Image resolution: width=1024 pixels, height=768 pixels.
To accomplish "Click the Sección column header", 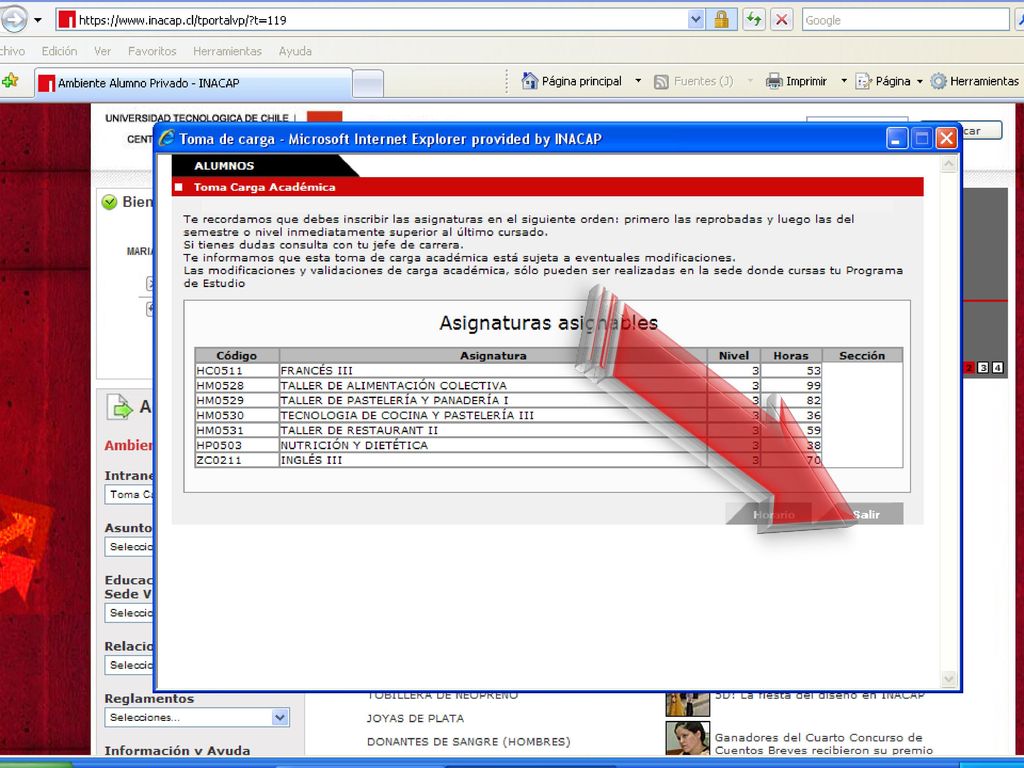I will tap(862, 355).
